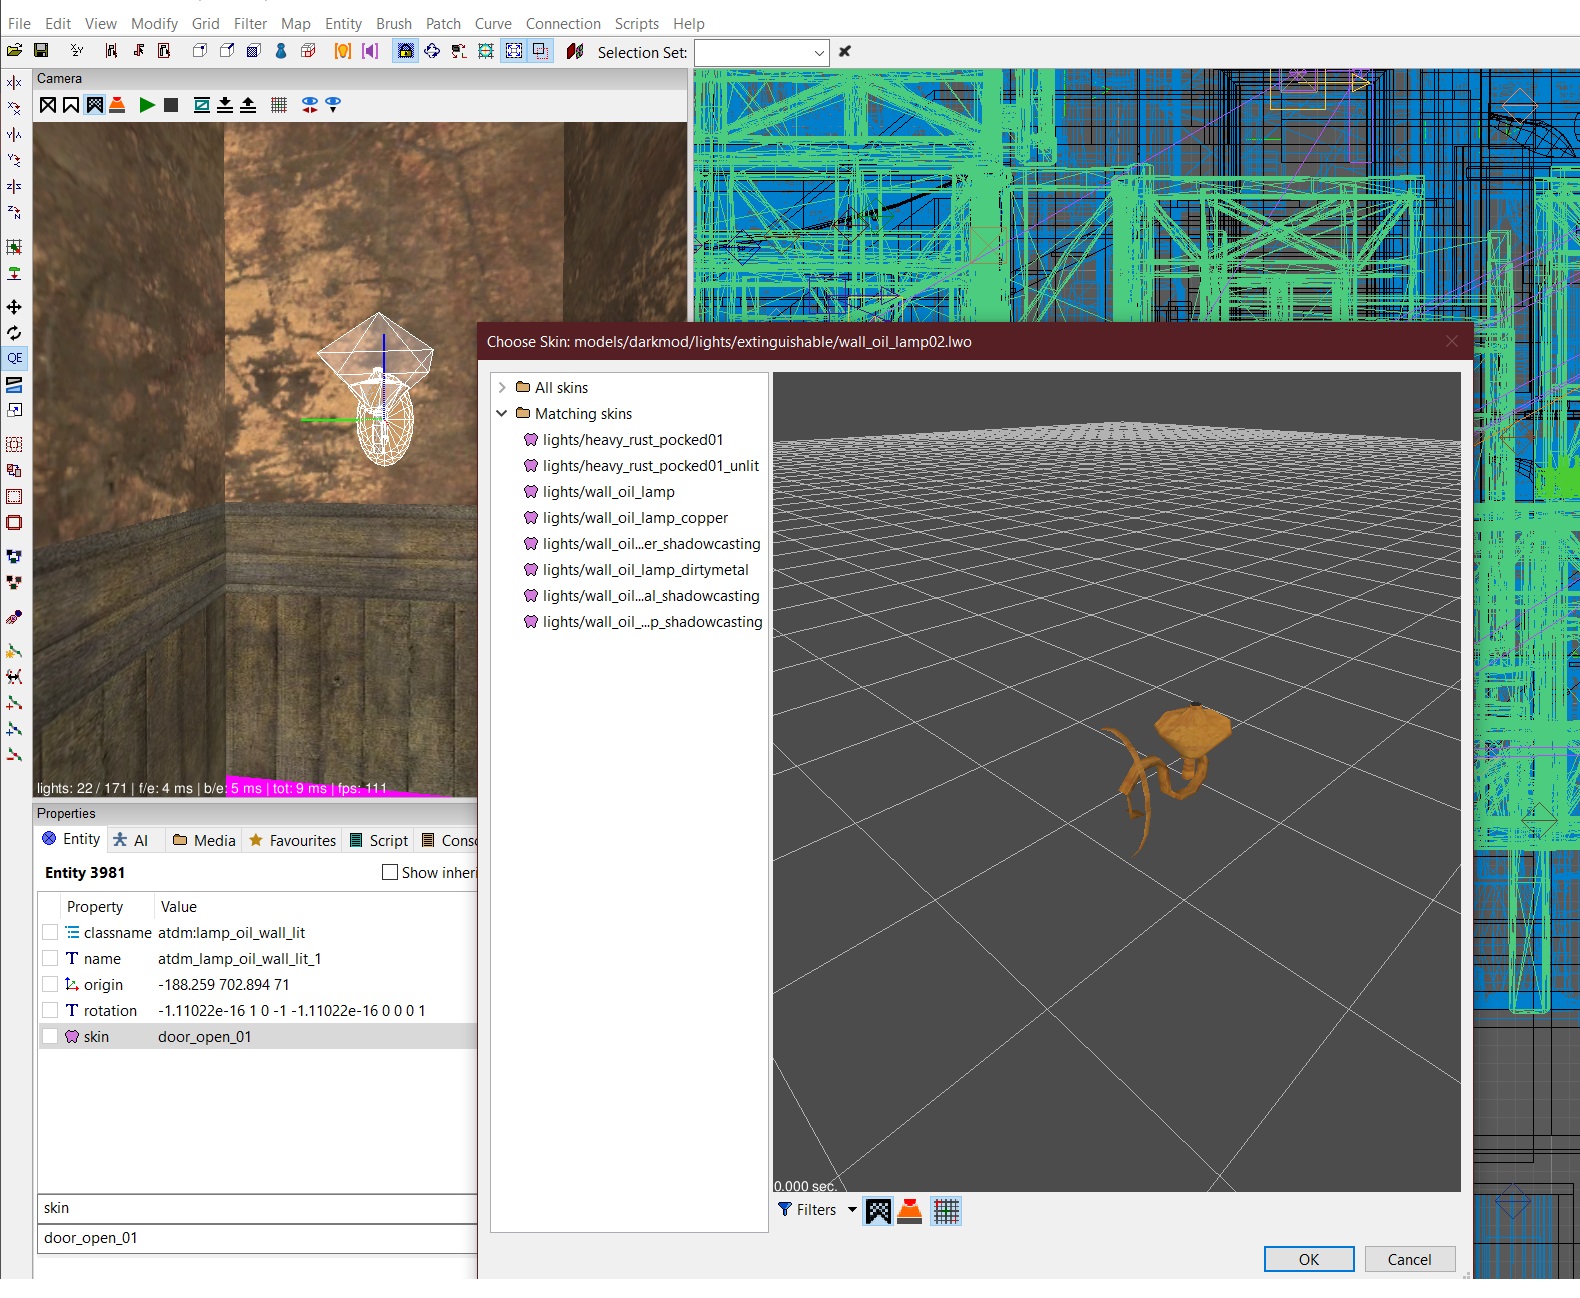Toggle the grid icon in skin preview toolbar
Image resolution: width=1580 pixels, height=1298 pixels.
(x=946, y=1211)
